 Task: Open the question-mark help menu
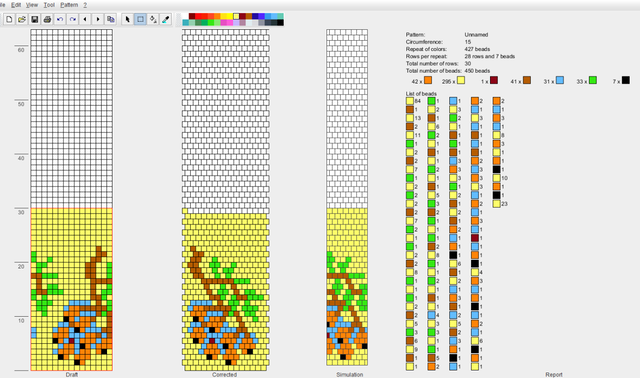tap(85, 5)
